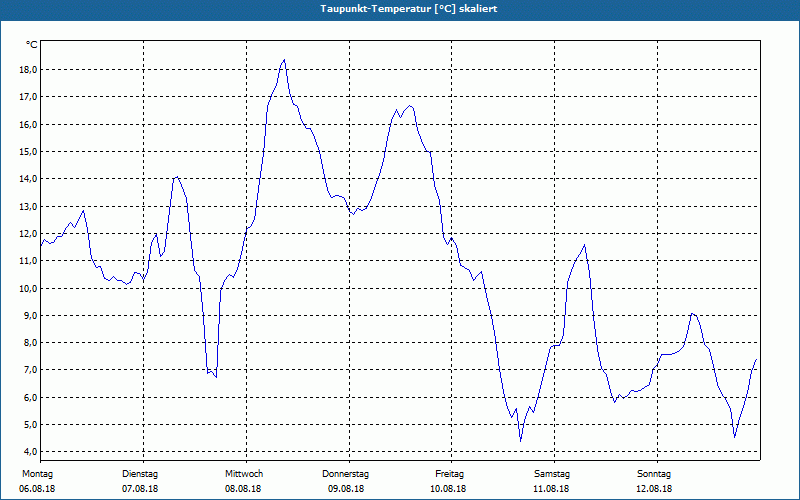The width and height of the screenshot is (800, 500).
Task: Select the 7,0 y-axis value
Action: pos(30,370)
